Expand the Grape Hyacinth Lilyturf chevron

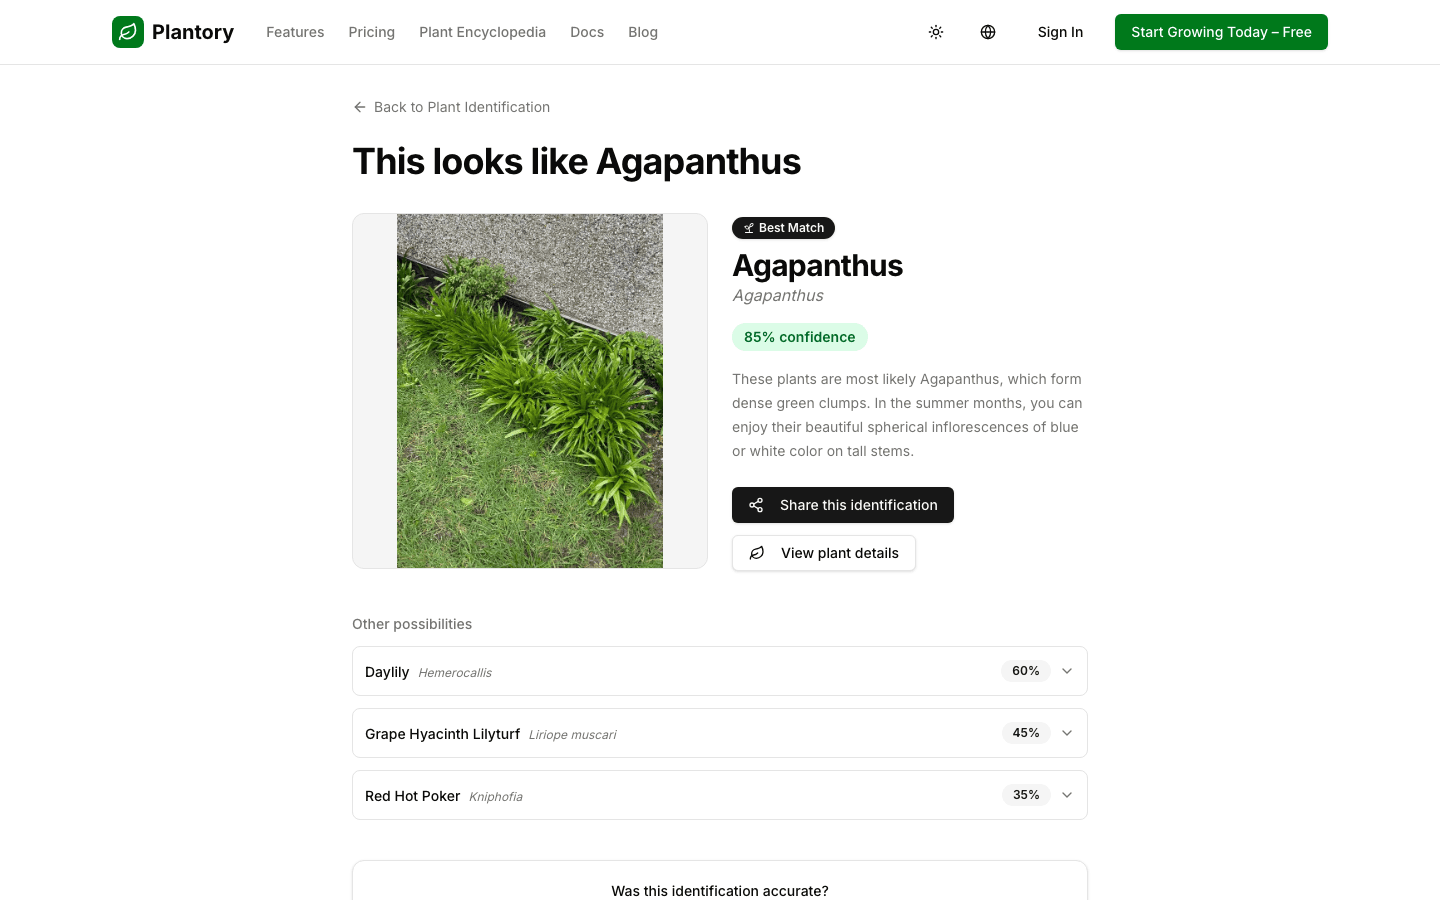tap(1067, 733)
